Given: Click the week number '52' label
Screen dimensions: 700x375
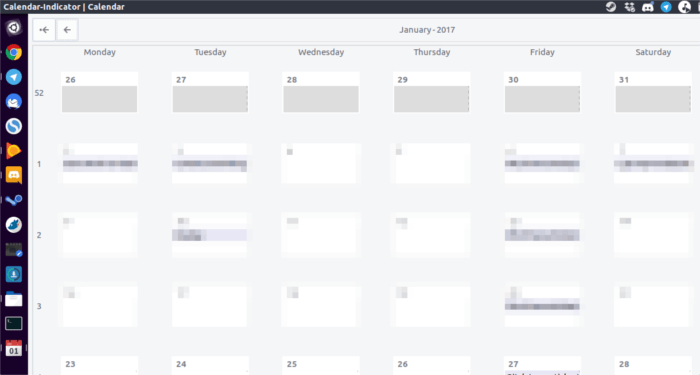Looking at the screenshot, I should tap(39, 93).
